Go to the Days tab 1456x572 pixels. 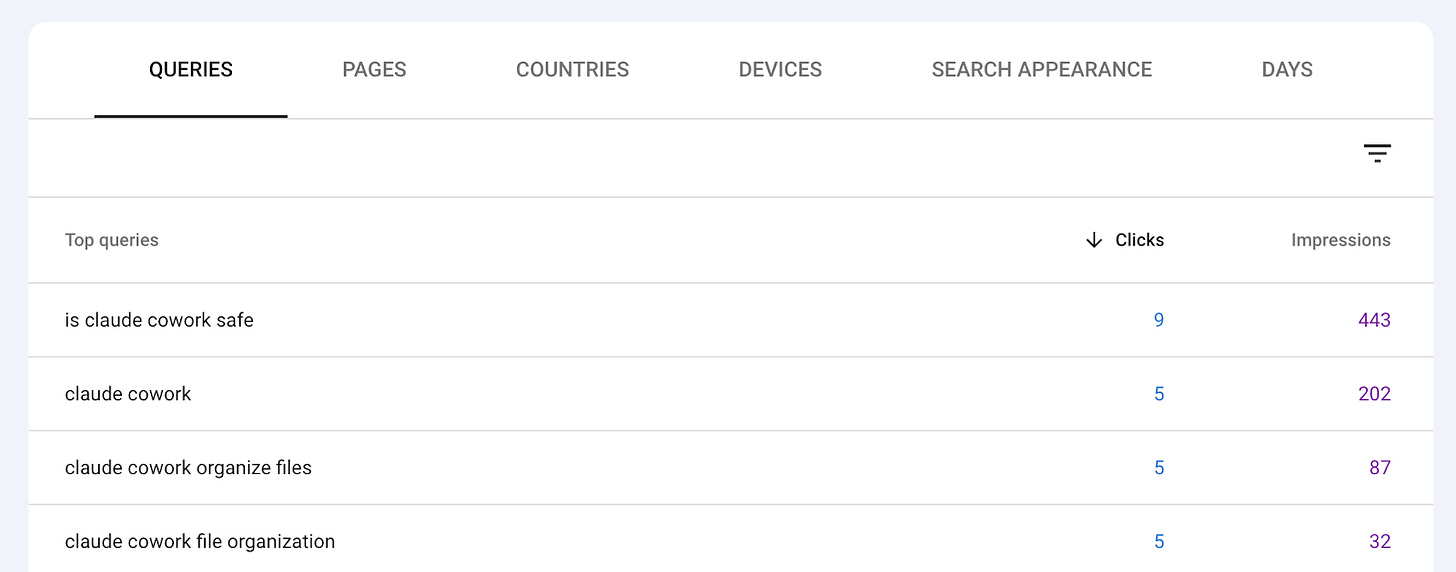pos(1287,70)
